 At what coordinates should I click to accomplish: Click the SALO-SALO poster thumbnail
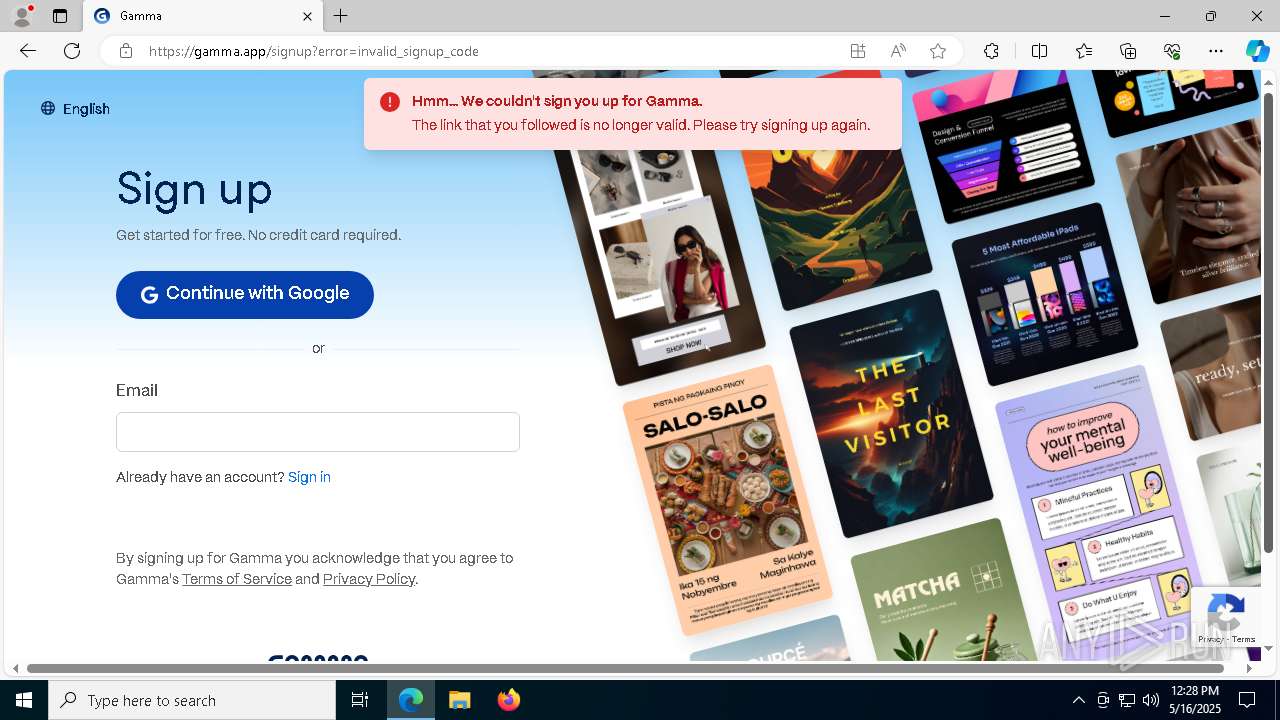(727, 500)
